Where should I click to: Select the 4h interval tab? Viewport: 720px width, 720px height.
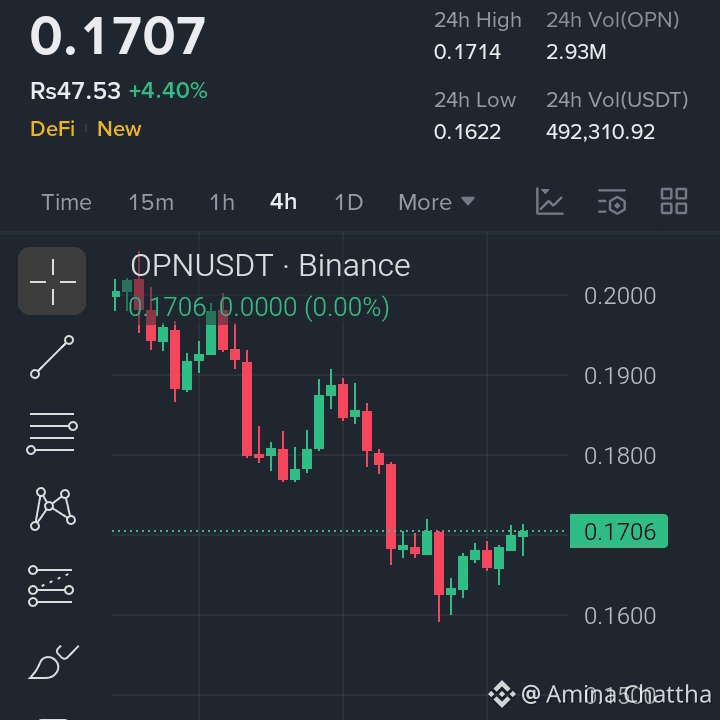[283, 202]
